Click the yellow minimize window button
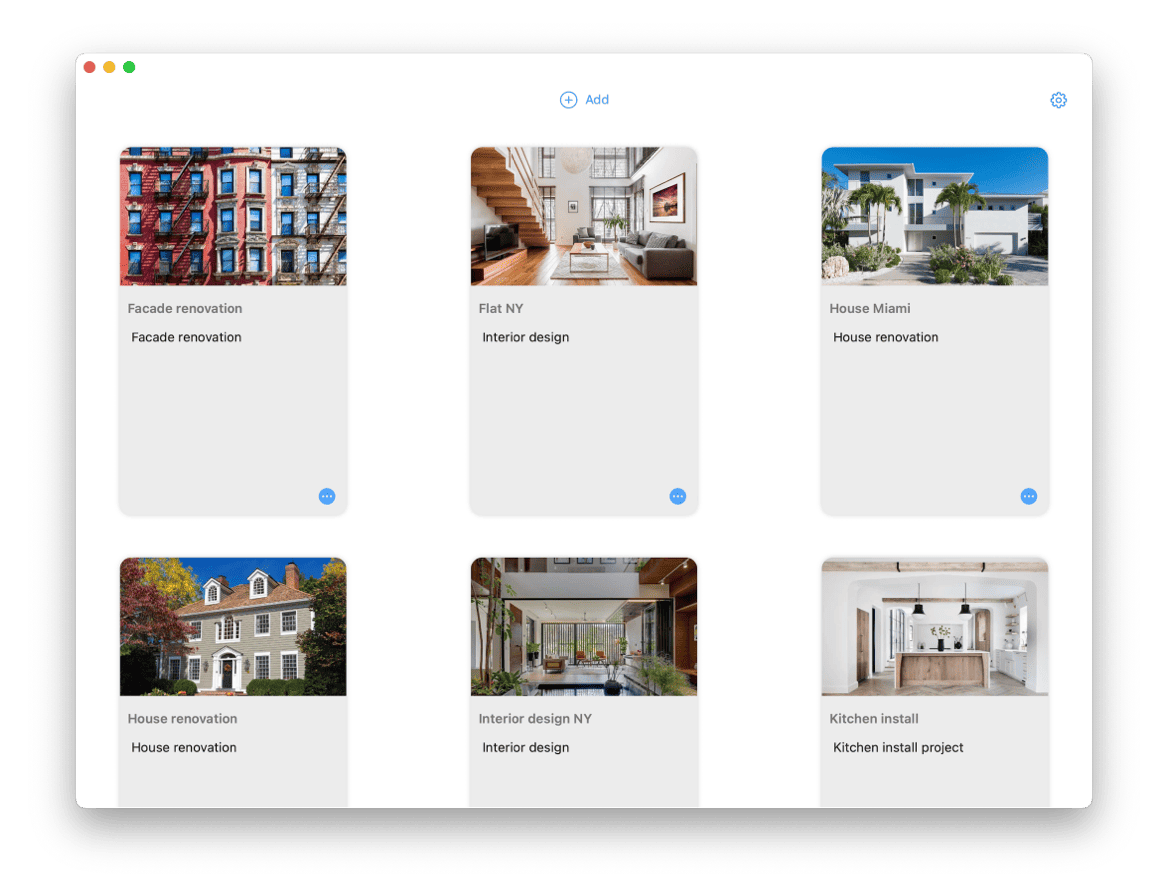The height and width of the screenshot is (895, 1167). 109,67
